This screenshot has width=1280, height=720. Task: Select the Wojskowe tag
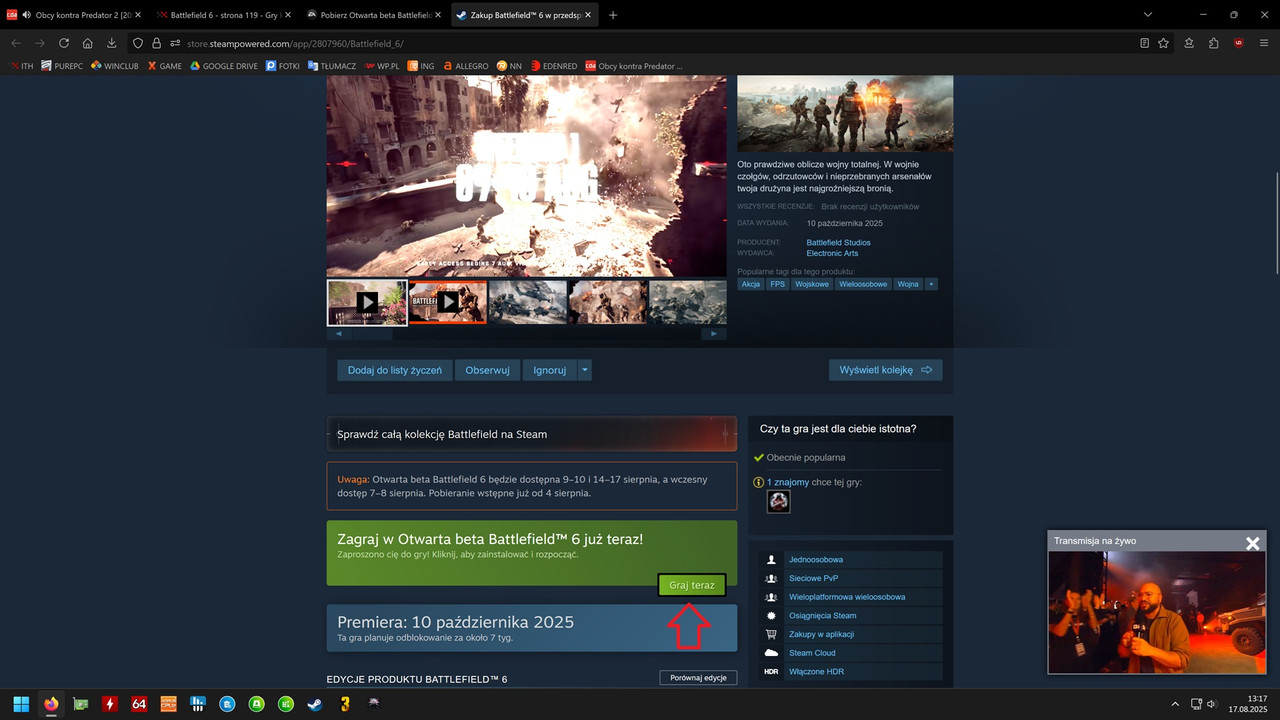pyautogui.click(x=812, y=284)
